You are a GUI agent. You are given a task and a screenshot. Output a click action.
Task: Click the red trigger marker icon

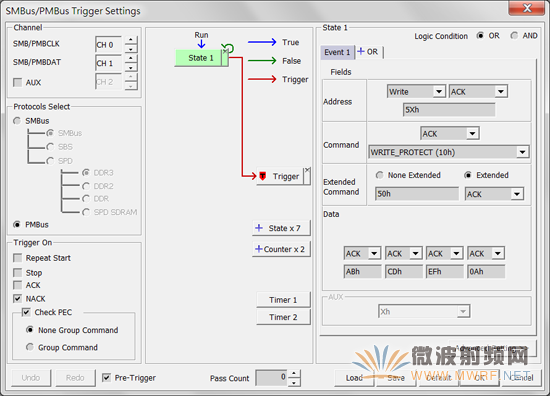262,176
